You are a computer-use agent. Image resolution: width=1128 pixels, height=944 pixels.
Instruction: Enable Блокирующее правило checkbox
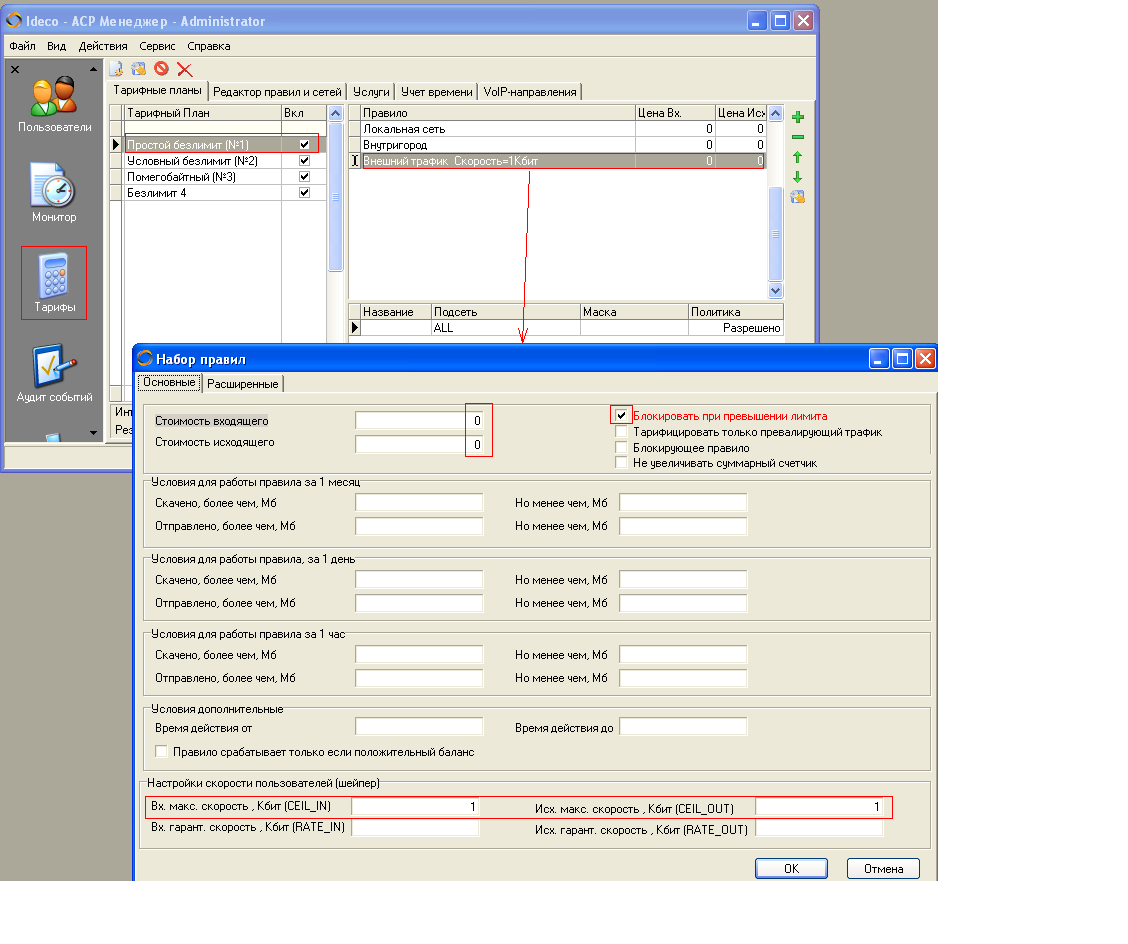621,448
